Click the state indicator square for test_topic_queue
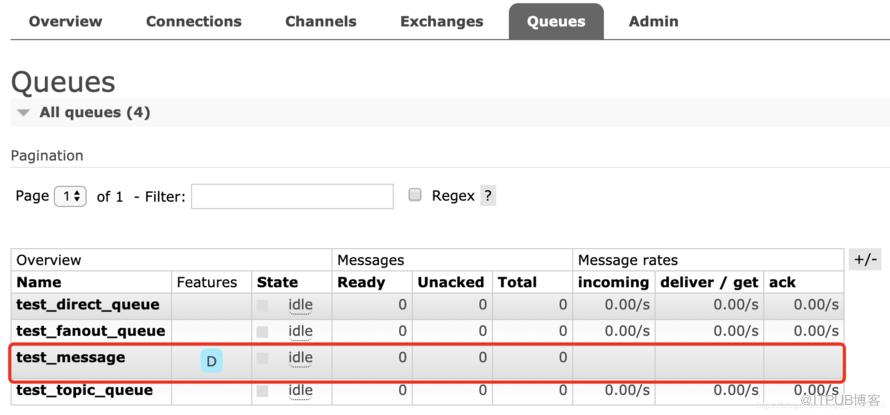Image resolution: width=890 pixels, height=415 pixels. 262,391
